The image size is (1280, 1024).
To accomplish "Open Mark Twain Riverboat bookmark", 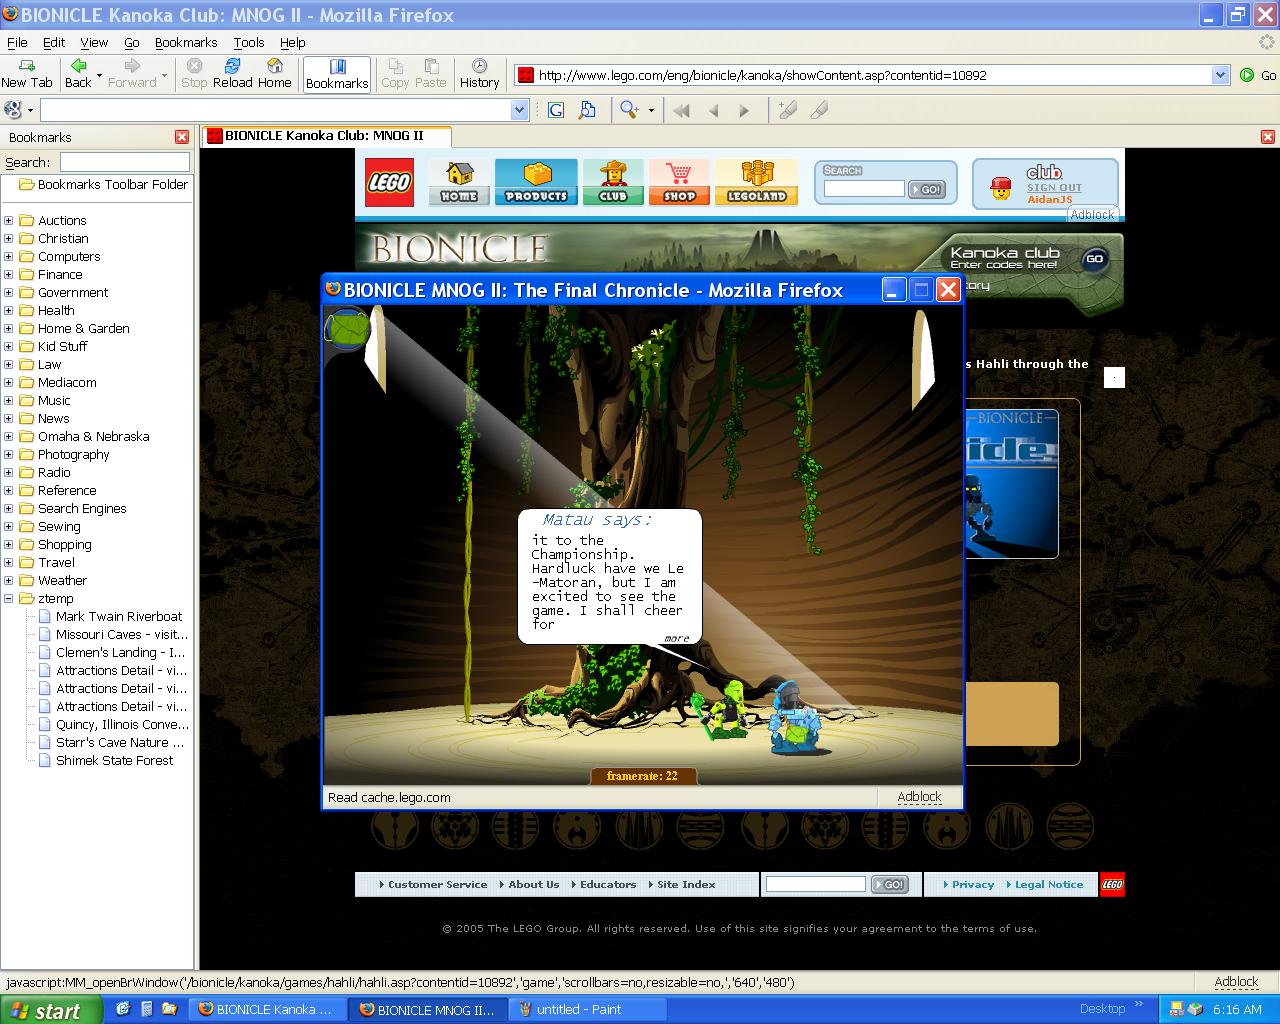I will click(119, 617).
